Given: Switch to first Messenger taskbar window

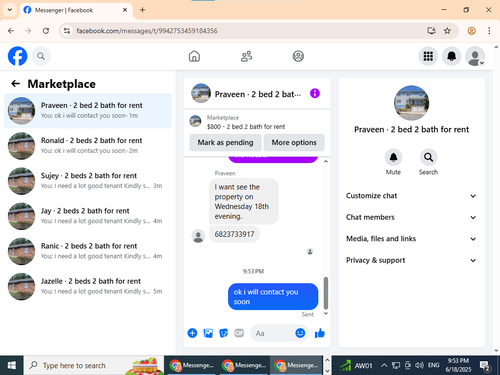Looking at the screenshot, I should click(x=192, y=365).
